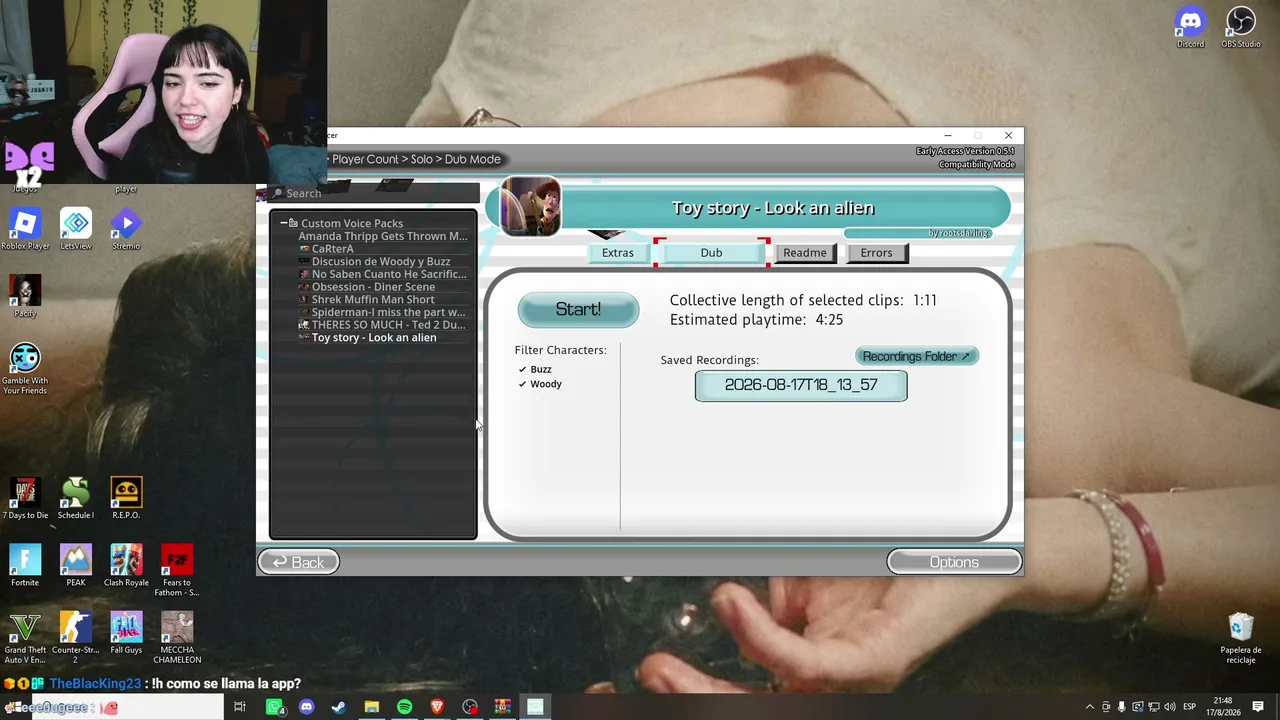Image resolution: width=1280 pixels, height=720 pixels.
Task: Open the Recycle Bin (Papelera de reciclaje)
Action: pyautogui.click(x=1241, y=638)
